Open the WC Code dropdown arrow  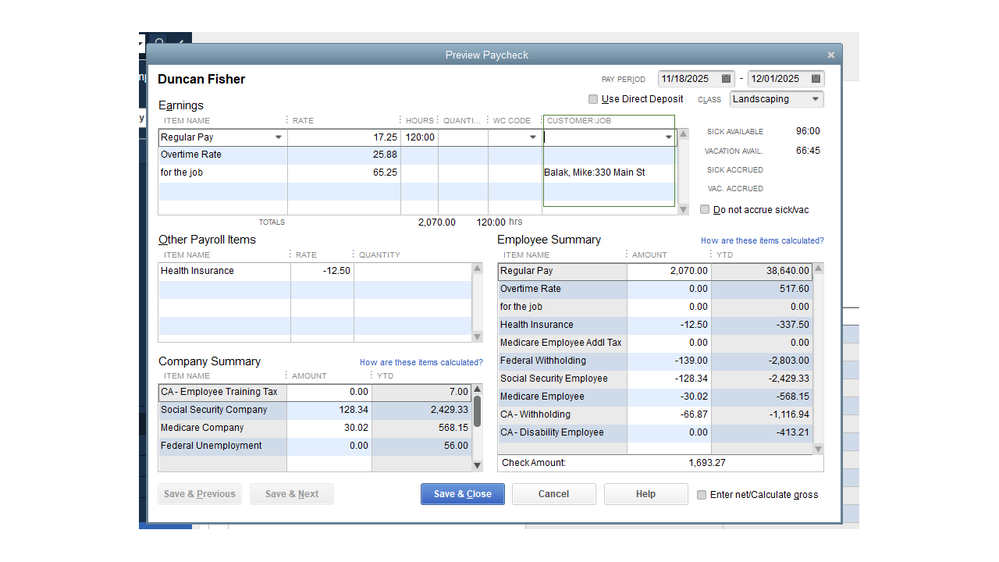[x=533, y=137]
